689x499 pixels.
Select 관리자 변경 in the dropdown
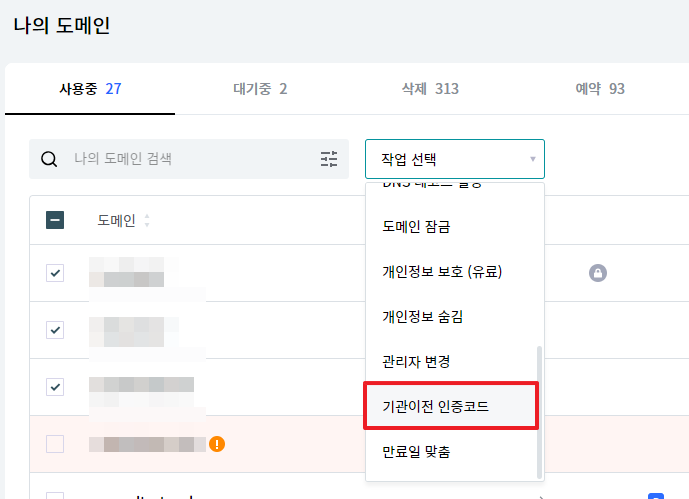[x=451, y=362]
